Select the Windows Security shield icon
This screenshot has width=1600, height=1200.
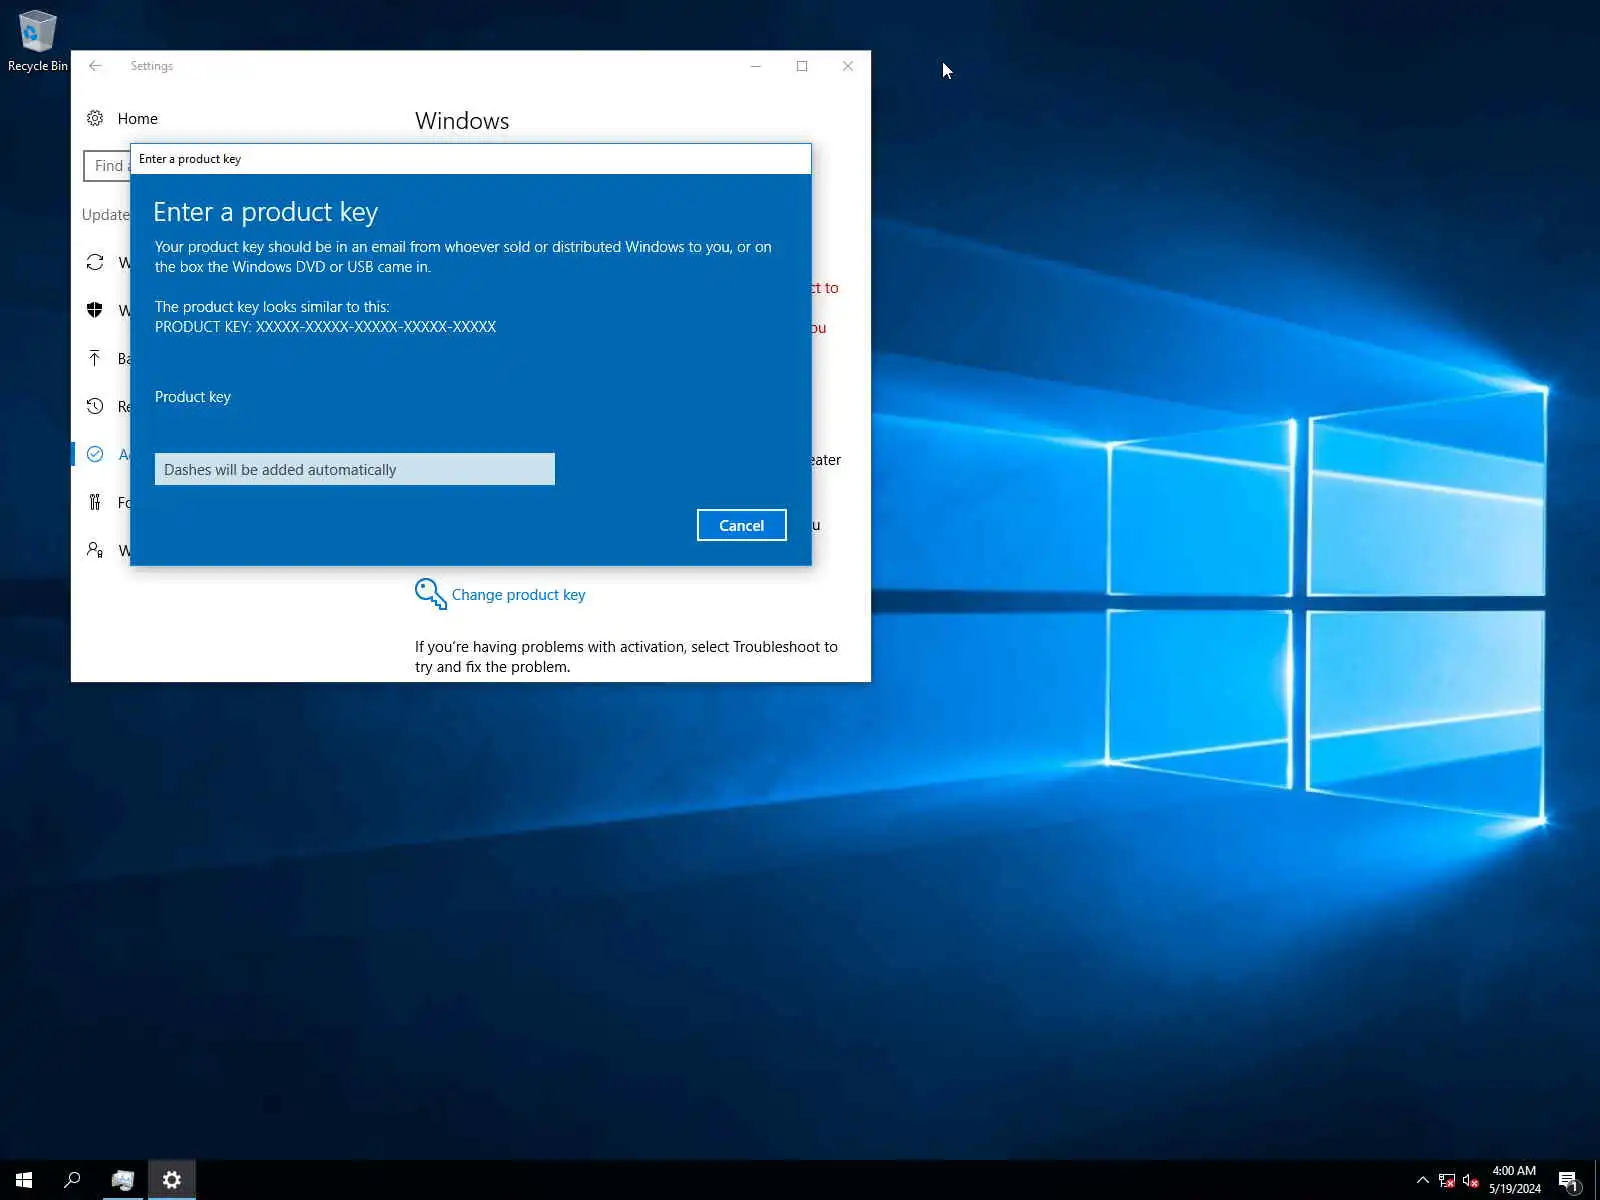pyautogui.click(x=95, y=310)
